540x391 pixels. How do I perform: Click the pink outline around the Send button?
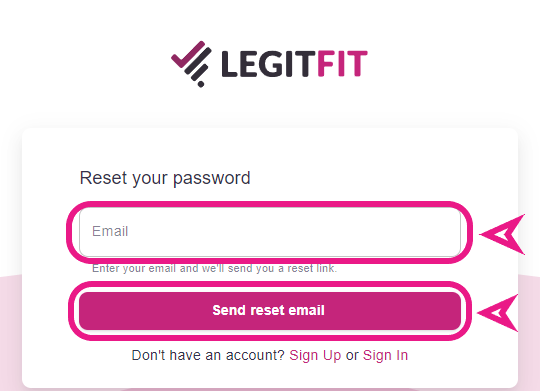(x=270, y=284)
